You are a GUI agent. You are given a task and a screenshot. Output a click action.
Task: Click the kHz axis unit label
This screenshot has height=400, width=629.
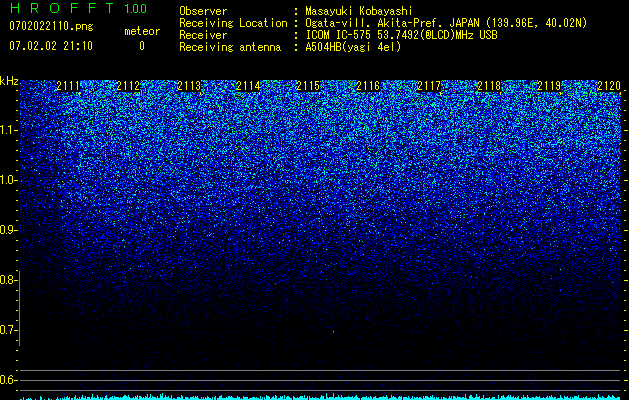pos(9,81)
